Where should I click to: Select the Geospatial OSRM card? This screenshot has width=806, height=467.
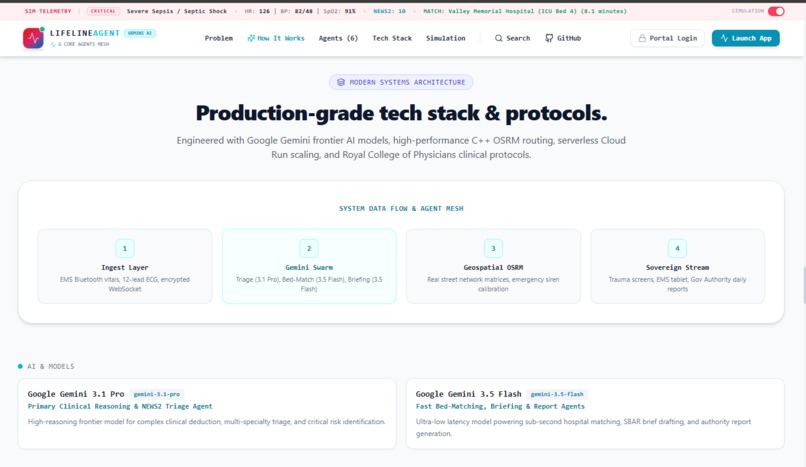pyautogui.click(x=493, y=266)
